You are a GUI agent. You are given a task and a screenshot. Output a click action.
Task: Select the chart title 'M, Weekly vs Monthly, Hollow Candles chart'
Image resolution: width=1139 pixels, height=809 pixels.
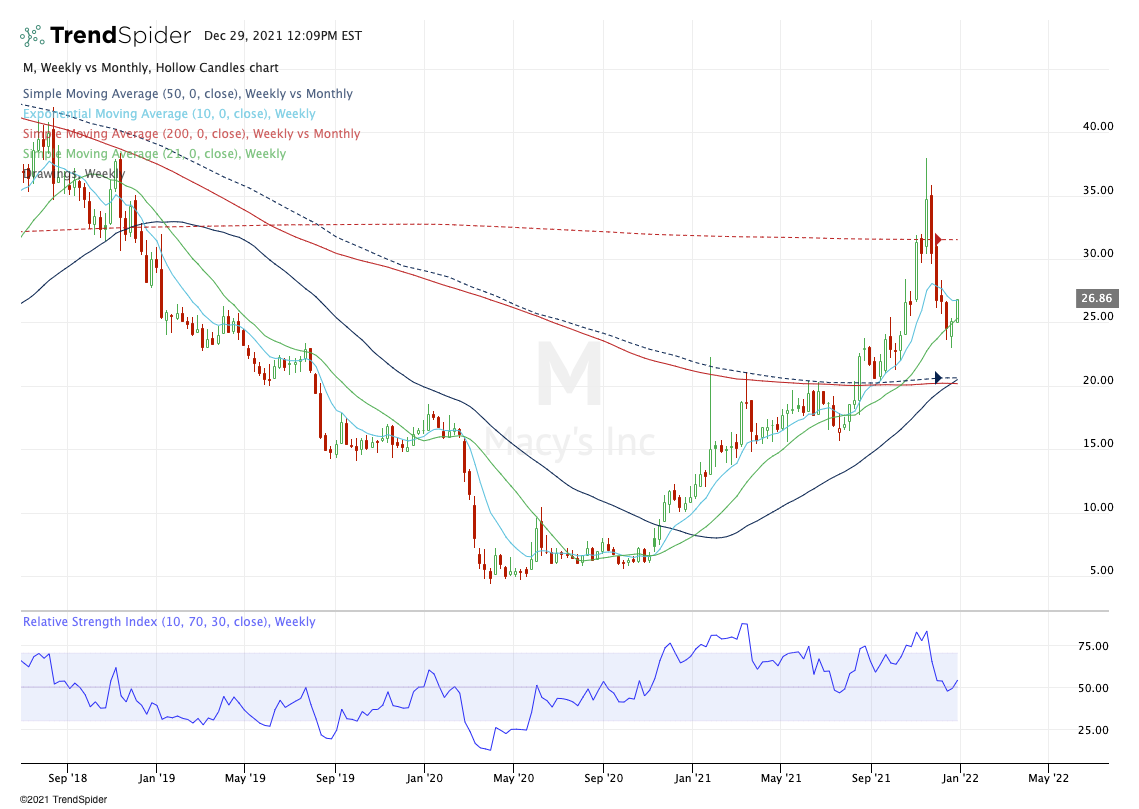[x=150, y=68]
